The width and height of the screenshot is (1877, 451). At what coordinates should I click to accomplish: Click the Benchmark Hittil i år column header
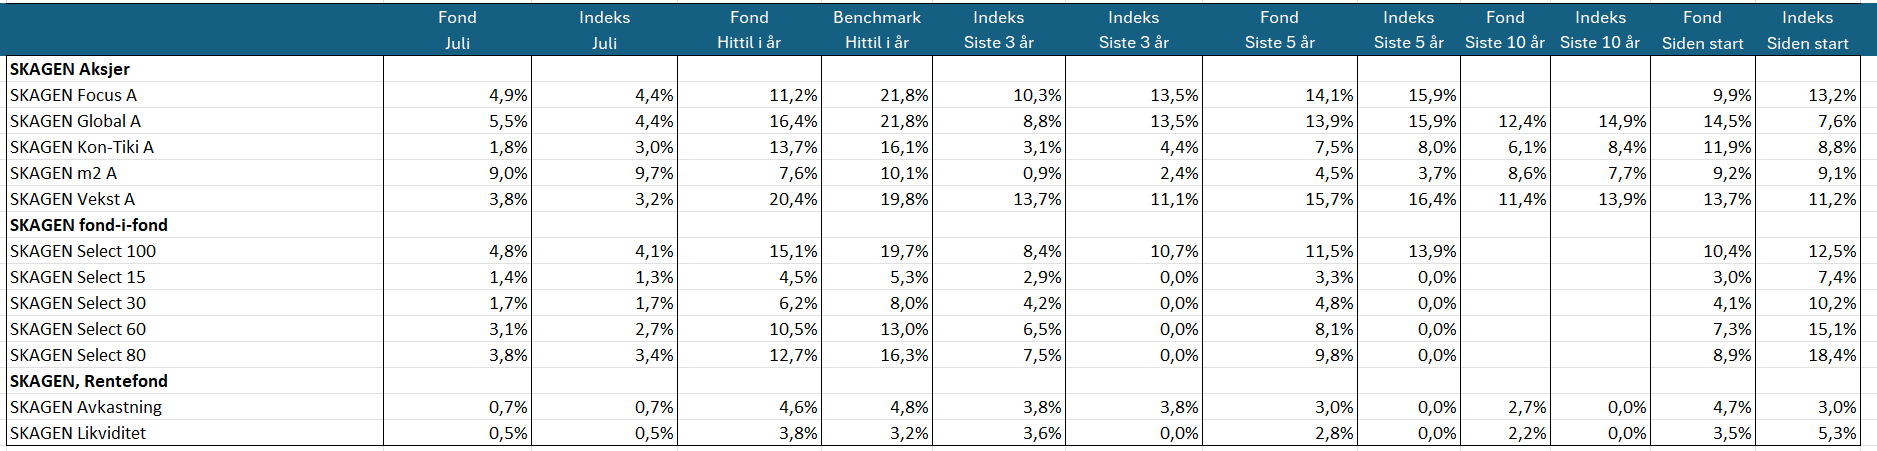876,30
